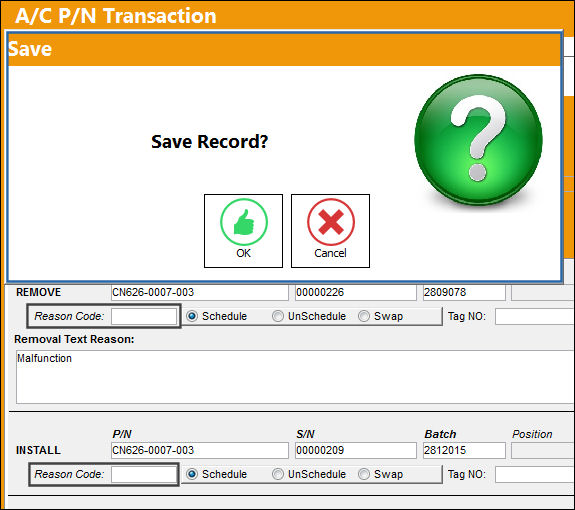
Task: Click the REMOVE row label
Action: point(39,292)
